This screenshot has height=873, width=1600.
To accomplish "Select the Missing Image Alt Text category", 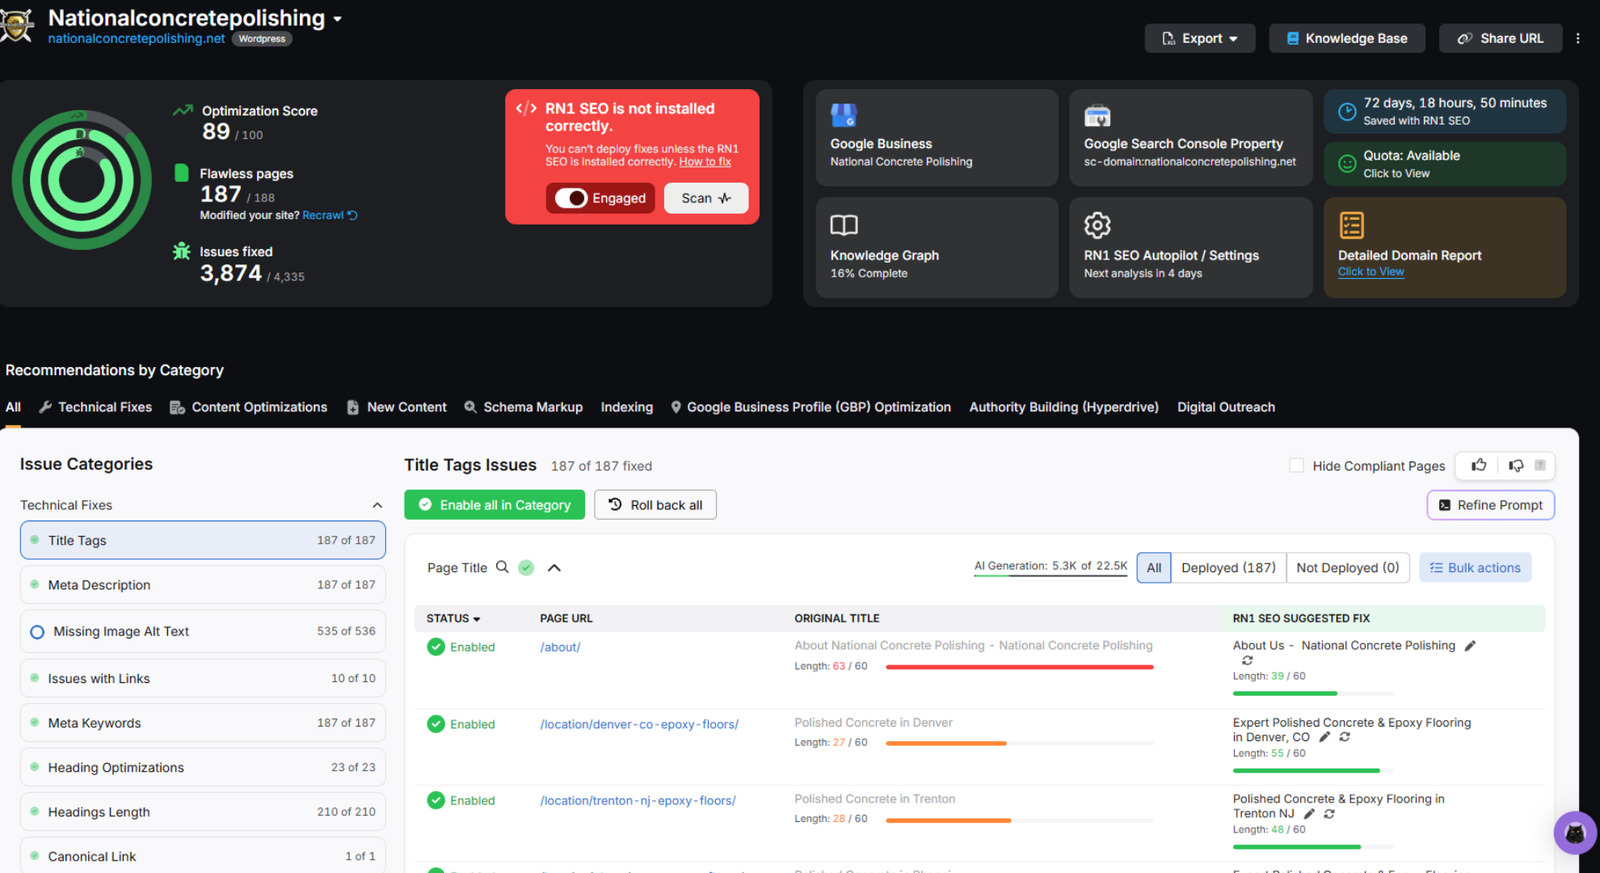I will [203, 631].
